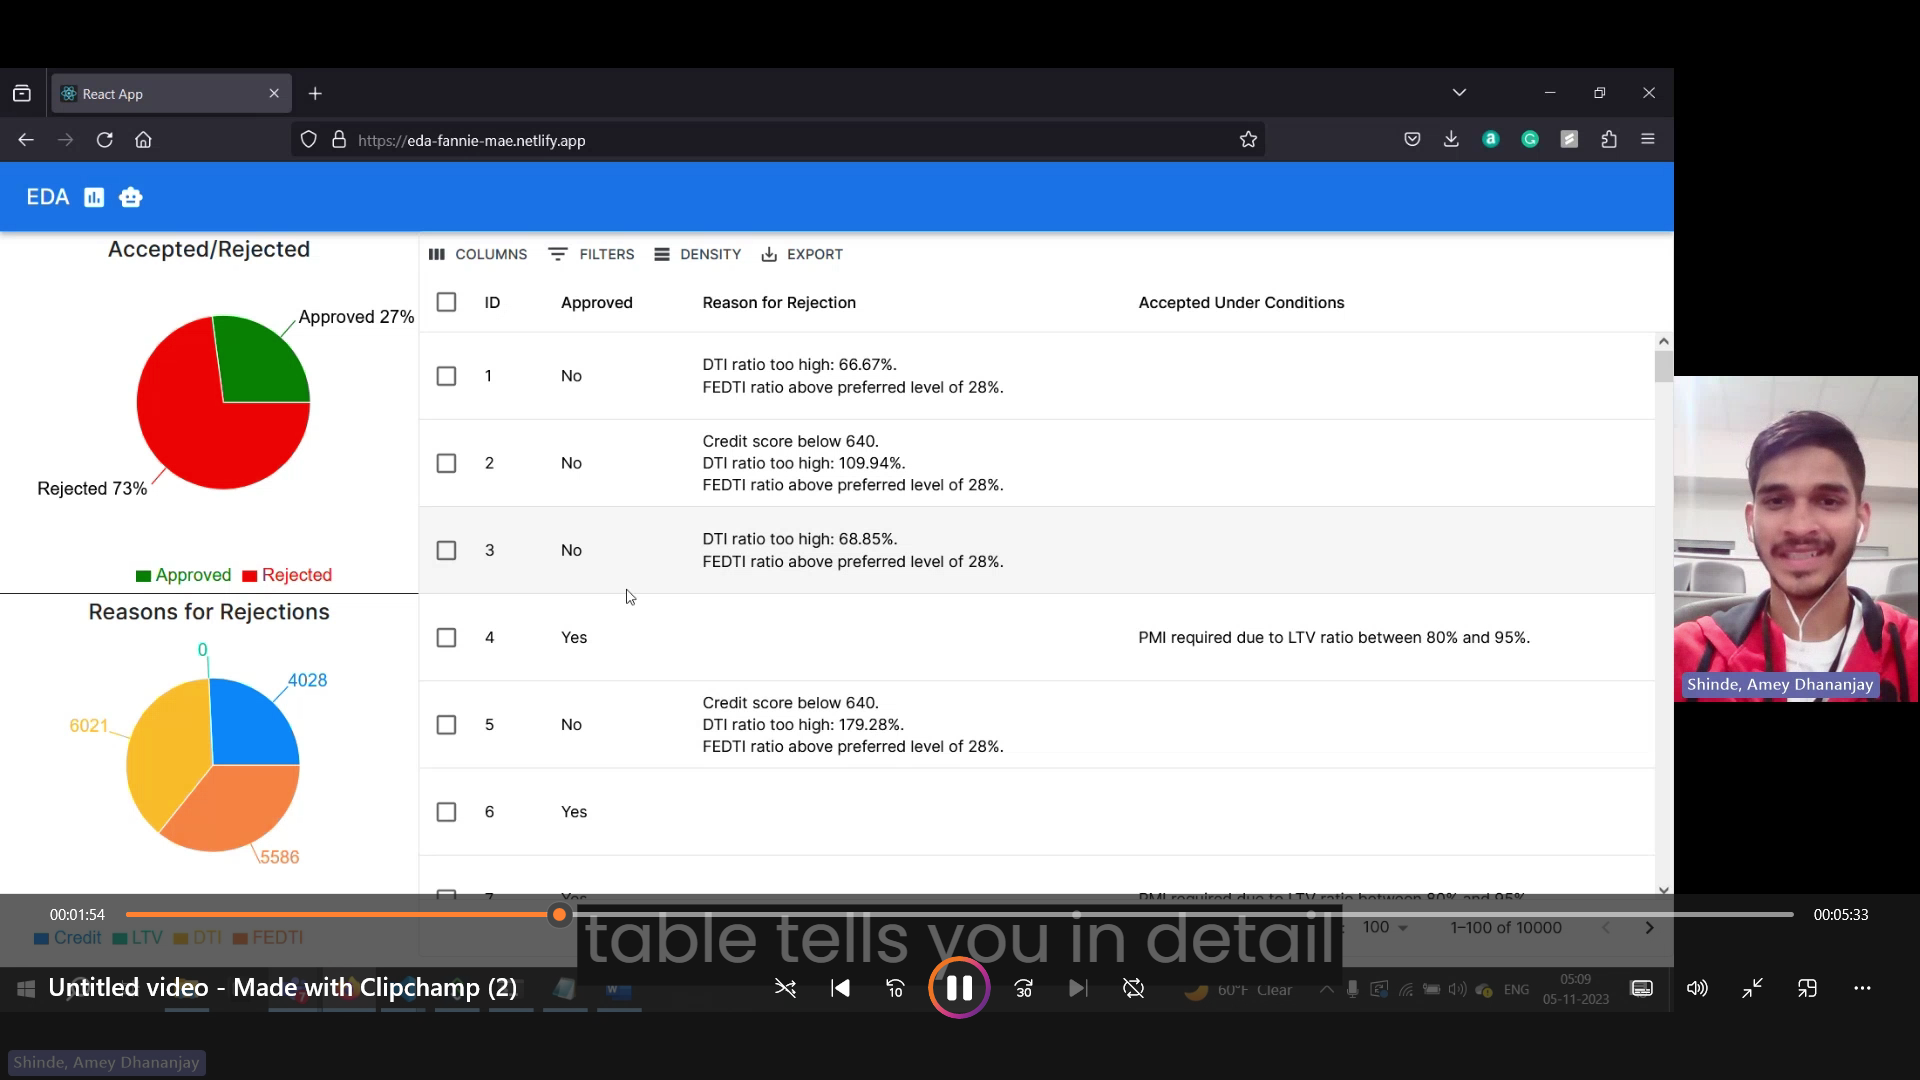The height and width of the screenshot is (1080, 1920).
Task: Expand rows per page 100 dropdown
Action: click(1385, 927)
